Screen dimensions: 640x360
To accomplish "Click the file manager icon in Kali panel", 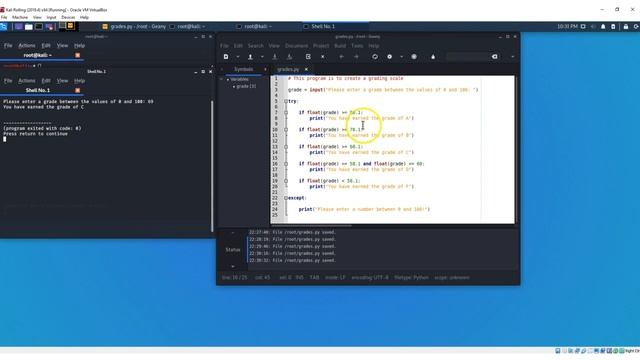I will tap(29, 27).
